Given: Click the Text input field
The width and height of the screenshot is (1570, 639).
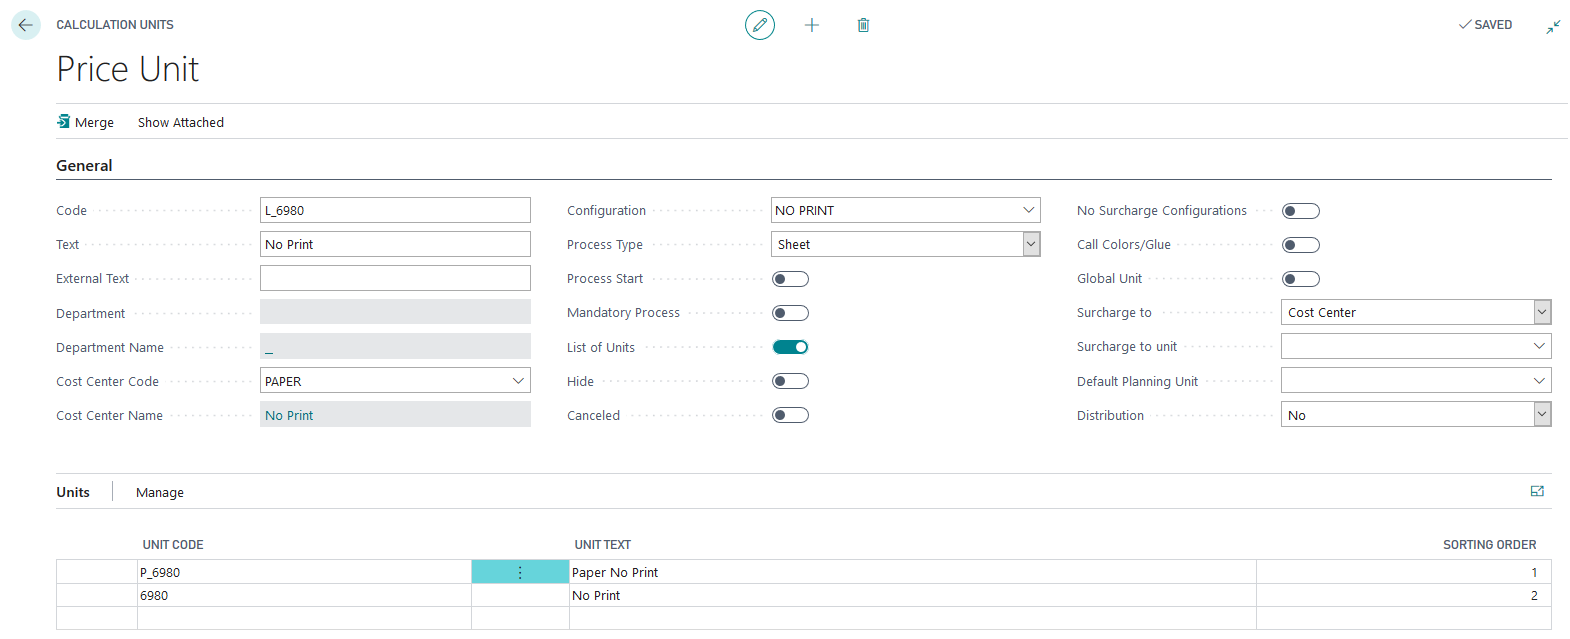Looking at the screenshot, I should point(395,244).
